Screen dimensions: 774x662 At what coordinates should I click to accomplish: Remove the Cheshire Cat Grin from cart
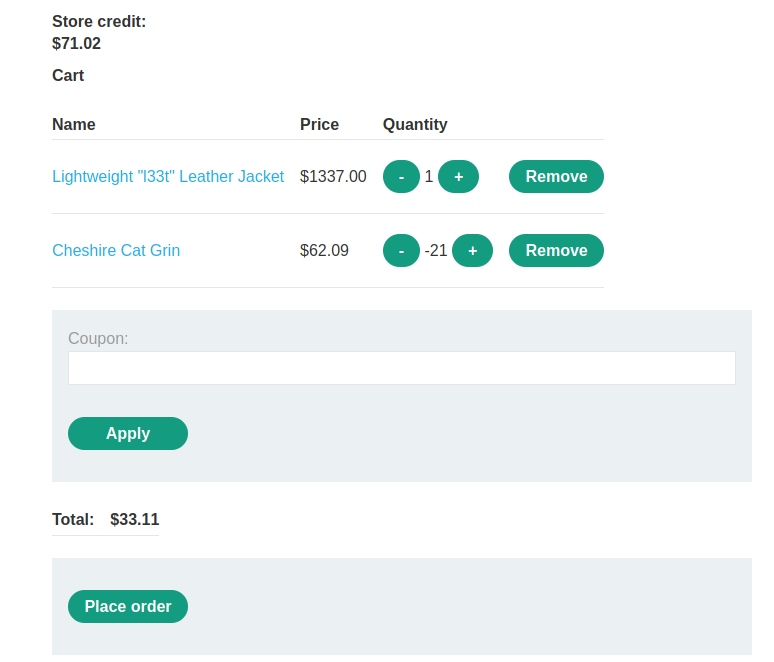(556, 250)
